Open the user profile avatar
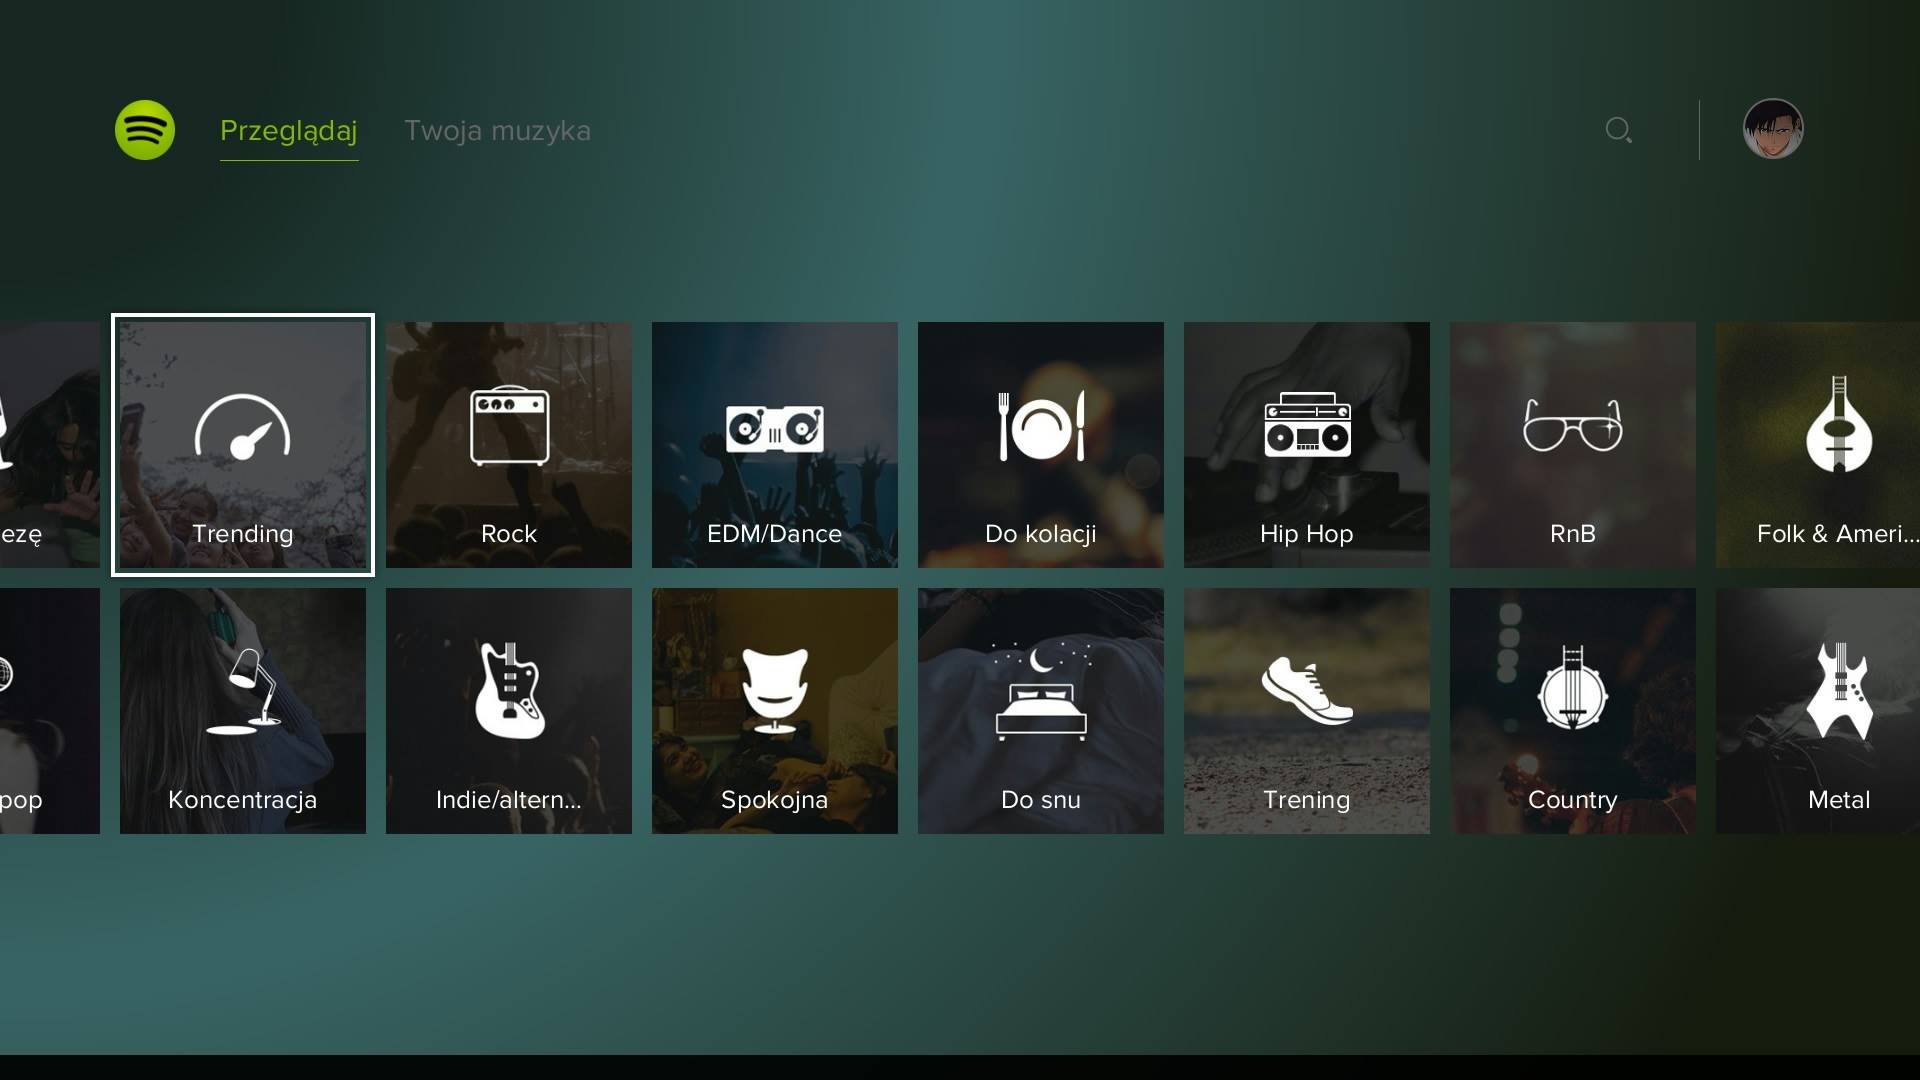This screenshot has height=1080, width=1920. click(x=1772, y=129)
